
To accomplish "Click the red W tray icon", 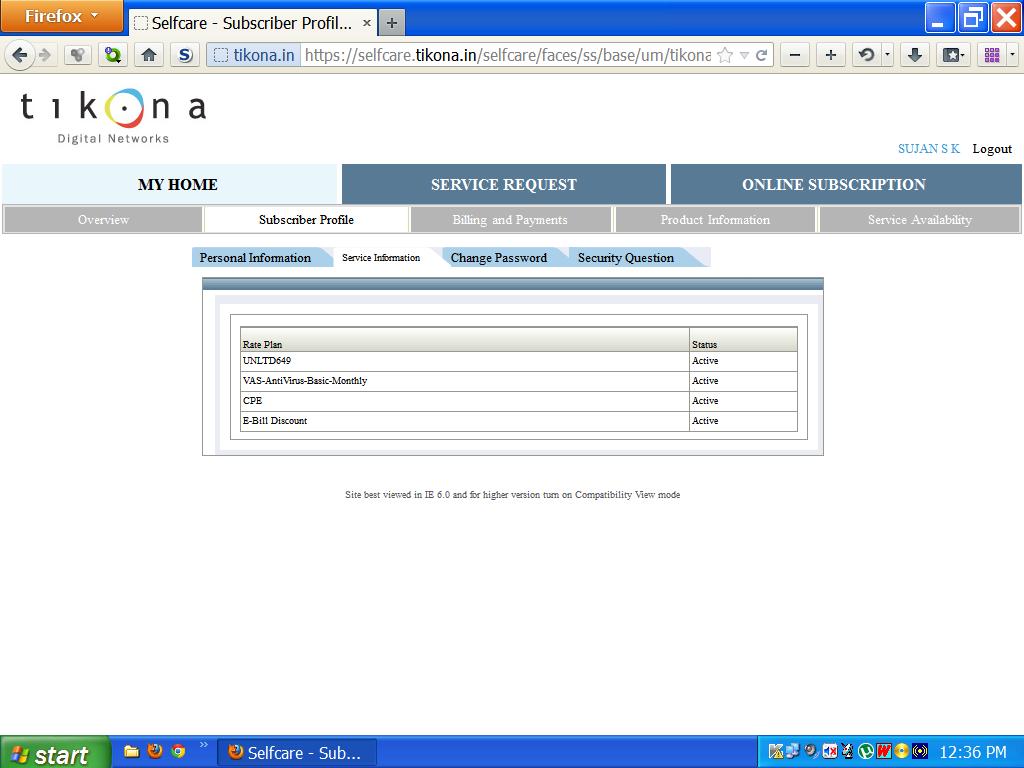I will 884,752.
